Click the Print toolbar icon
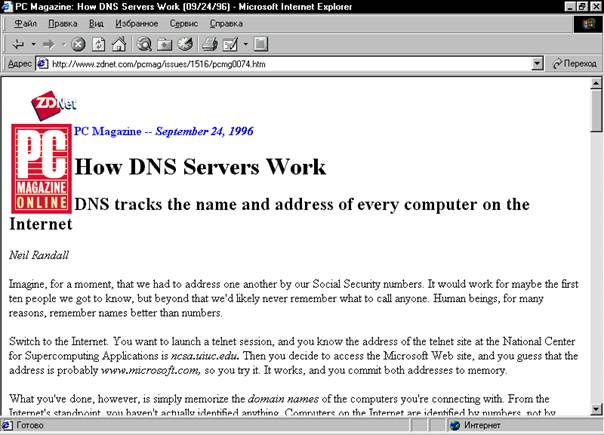Screen dimensions: 604x435 click(210, 44)
